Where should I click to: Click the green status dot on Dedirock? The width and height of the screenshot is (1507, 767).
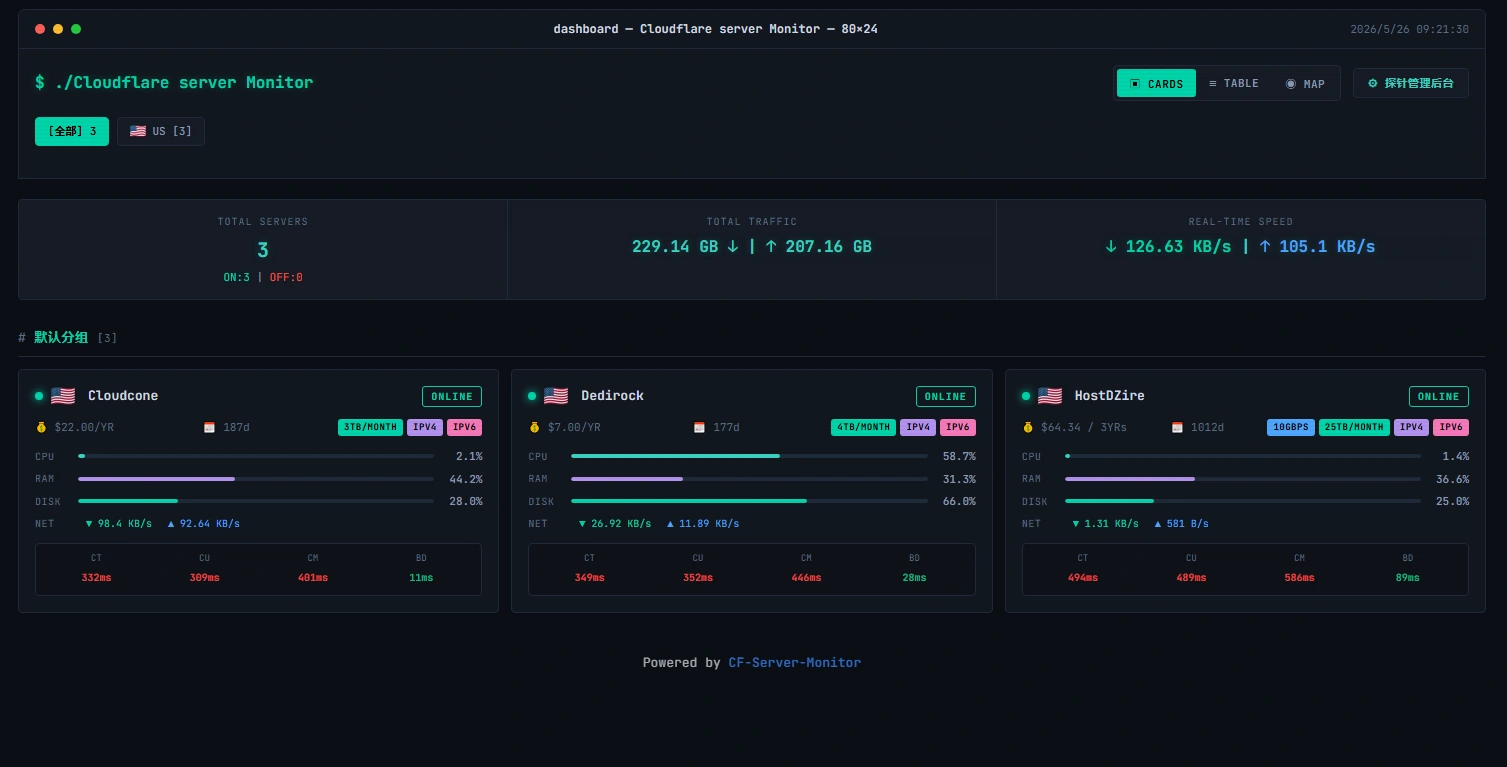(532, 396)
